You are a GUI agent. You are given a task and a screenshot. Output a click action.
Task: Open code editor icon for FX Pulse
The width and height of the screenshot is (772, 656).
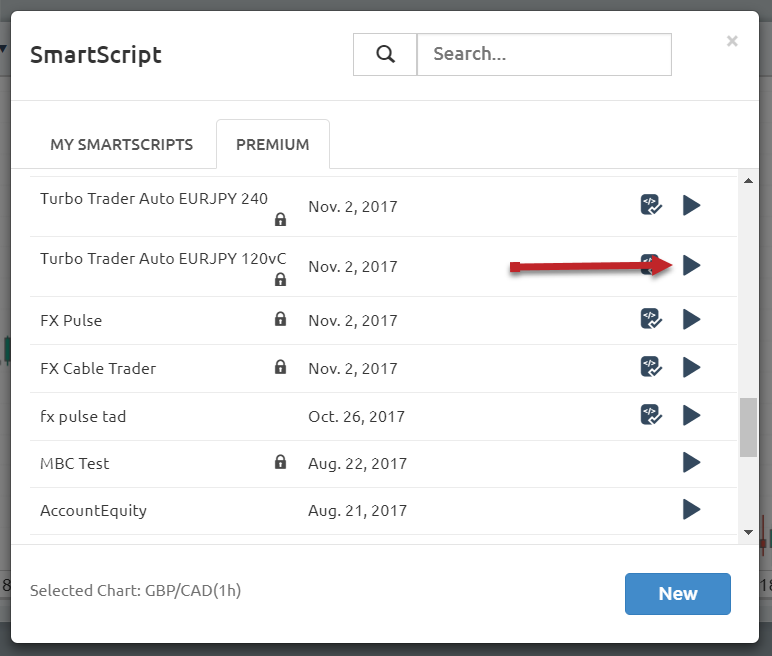[x=651, y=319]
